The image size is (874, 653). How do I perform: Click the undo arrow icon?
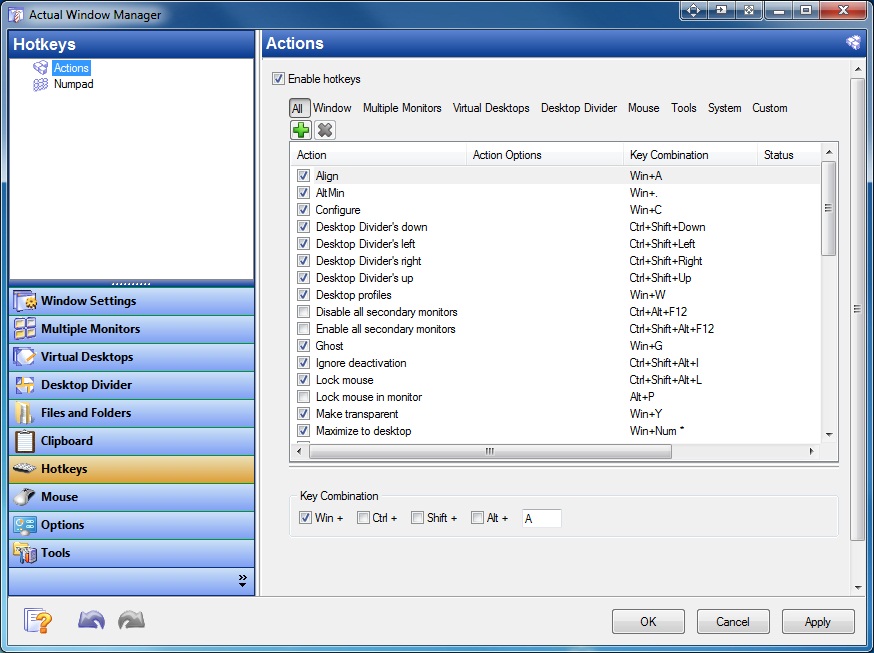coord(91,620)
